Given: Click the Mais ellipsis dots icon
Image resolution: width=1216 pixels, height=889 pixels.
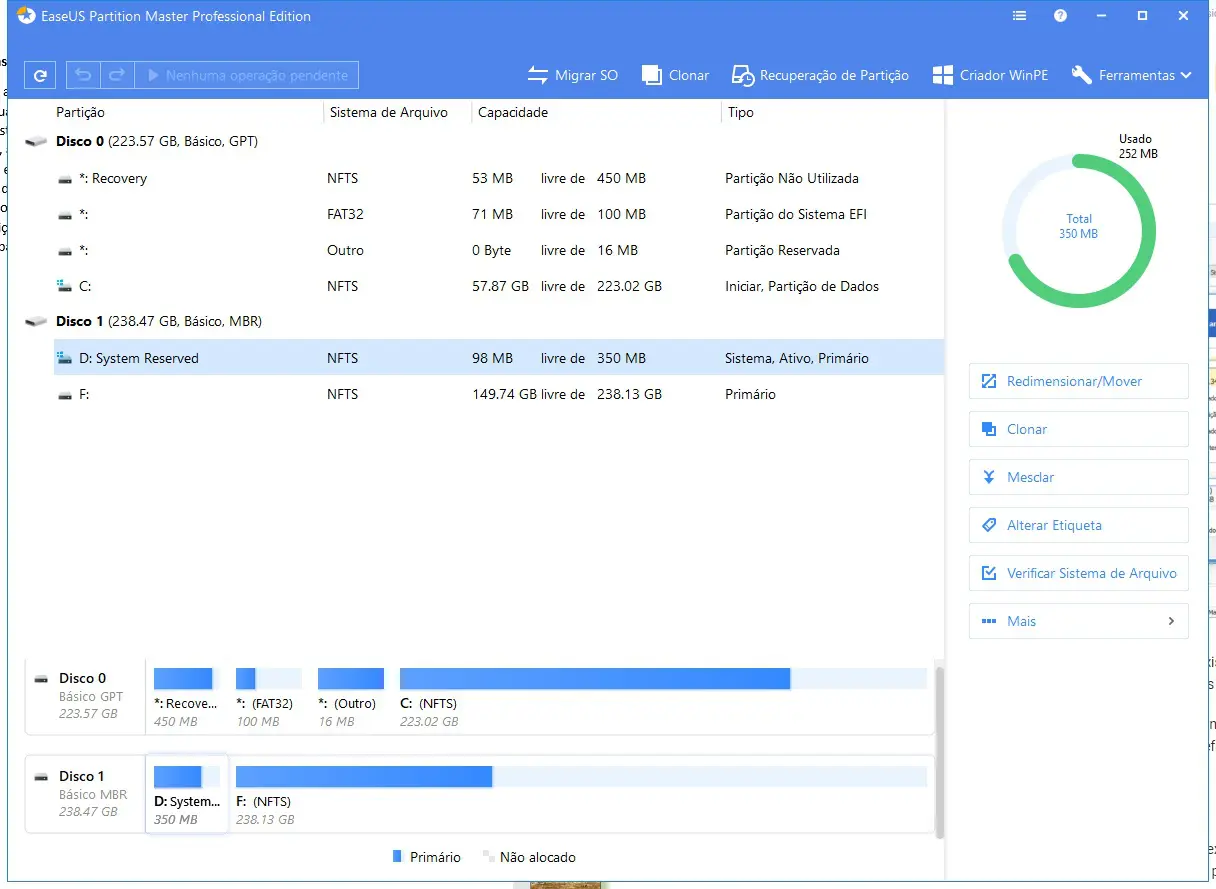Looking at the screenshot, I should tap(989, 621).
